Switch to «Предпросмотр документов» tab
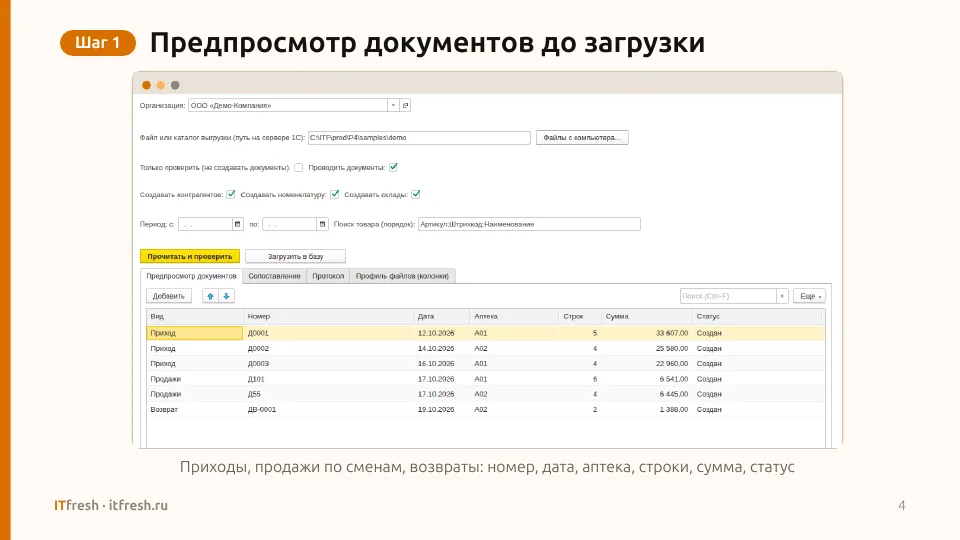This screenshot has height=540, width=960. click(191, 276)
